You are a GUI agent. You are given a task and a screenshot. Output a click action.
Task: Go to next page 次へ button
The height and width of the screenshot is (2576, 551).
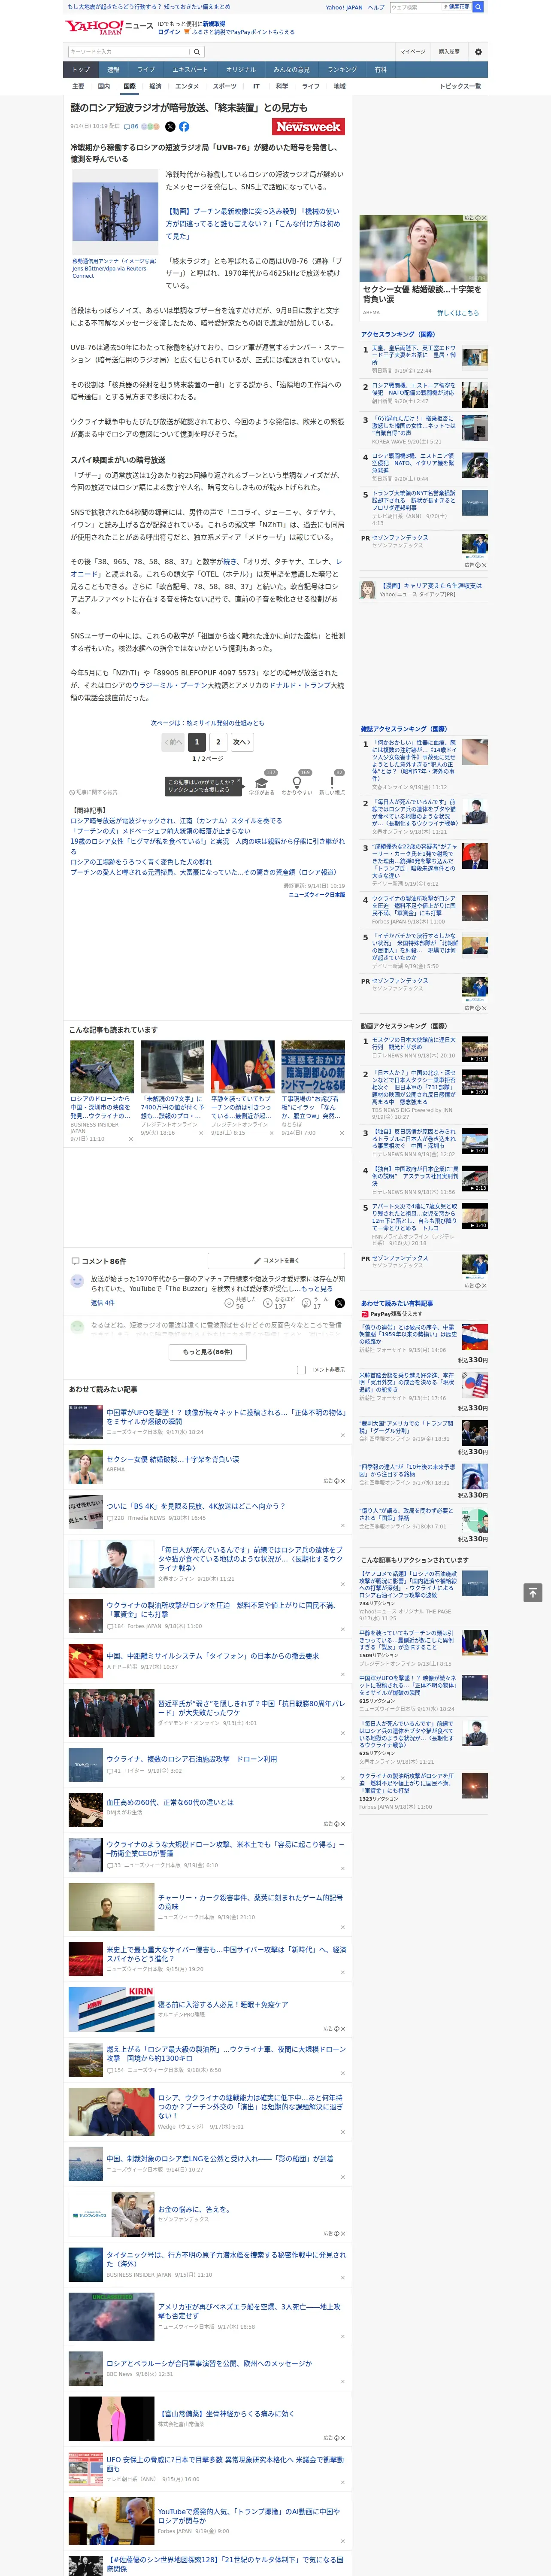(x=242, y=742)
